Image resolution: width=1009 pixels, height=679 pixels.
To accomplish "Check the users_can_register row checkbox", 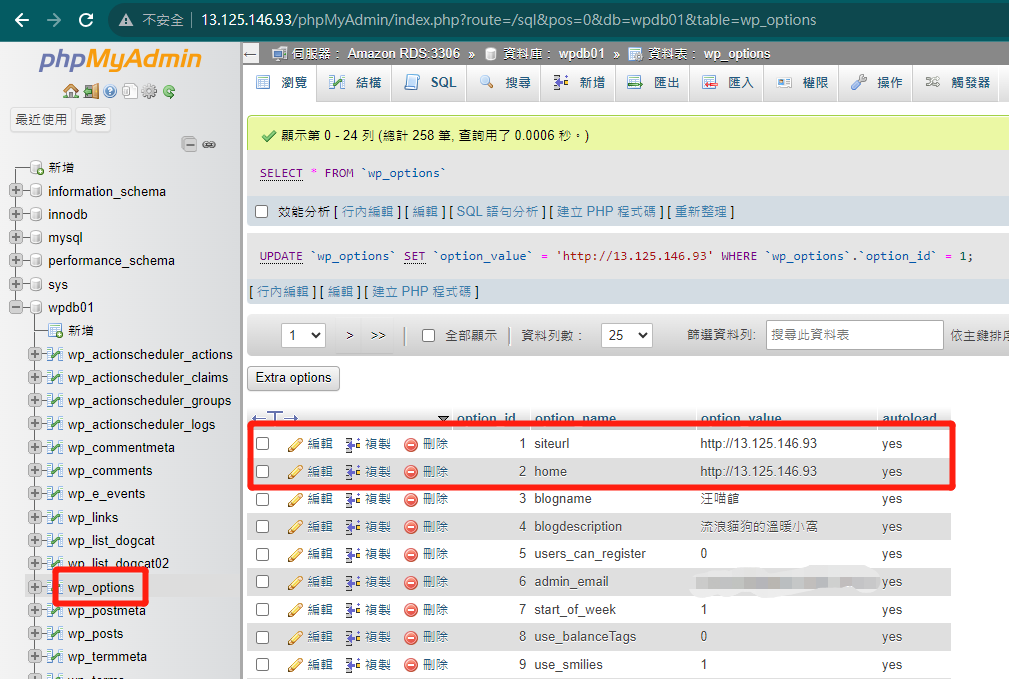I will point(263,554).
